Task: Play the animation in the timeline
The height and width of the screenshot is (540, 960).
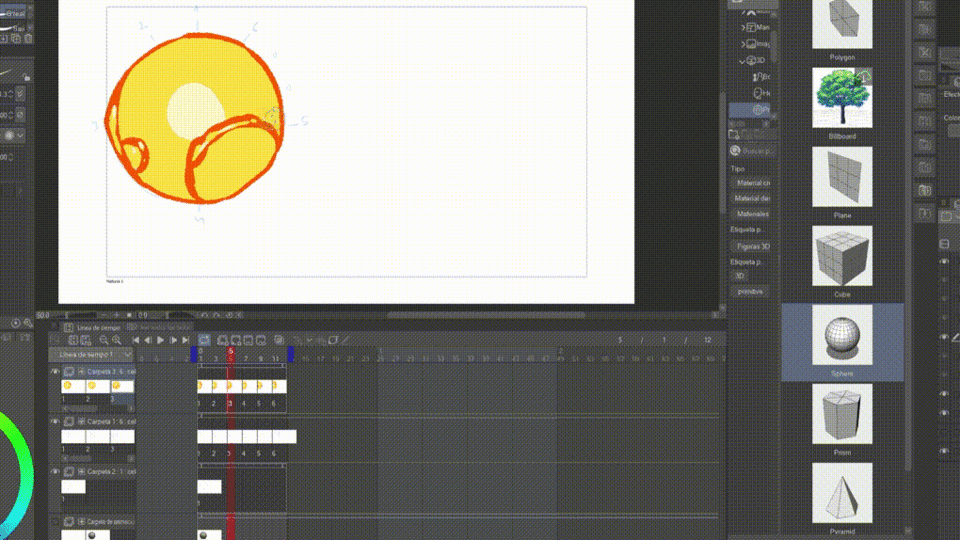Action: coord(160,340)
